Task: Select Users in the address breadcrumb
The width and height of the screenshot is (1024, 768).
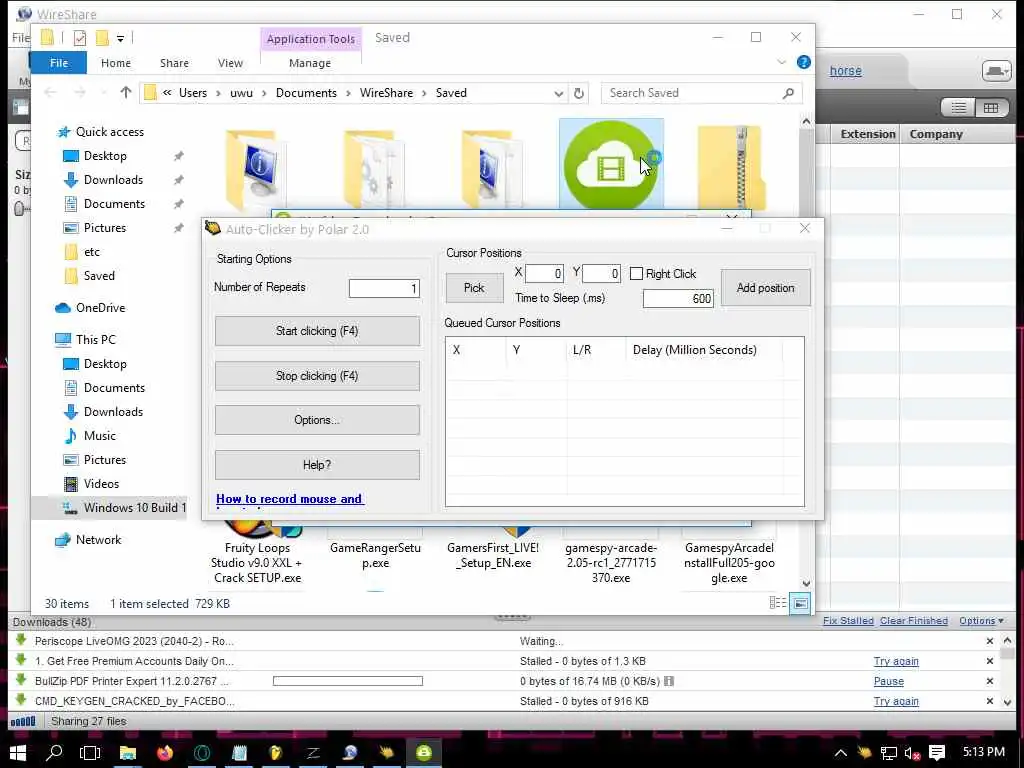Action: point(193,93)
